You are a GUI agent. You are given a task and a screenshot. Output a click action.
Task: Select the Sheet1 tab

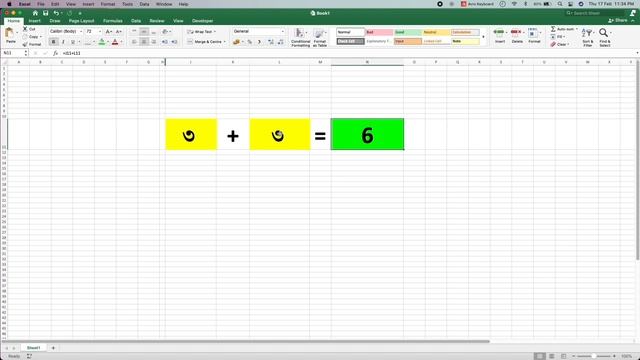click(33, 348)
